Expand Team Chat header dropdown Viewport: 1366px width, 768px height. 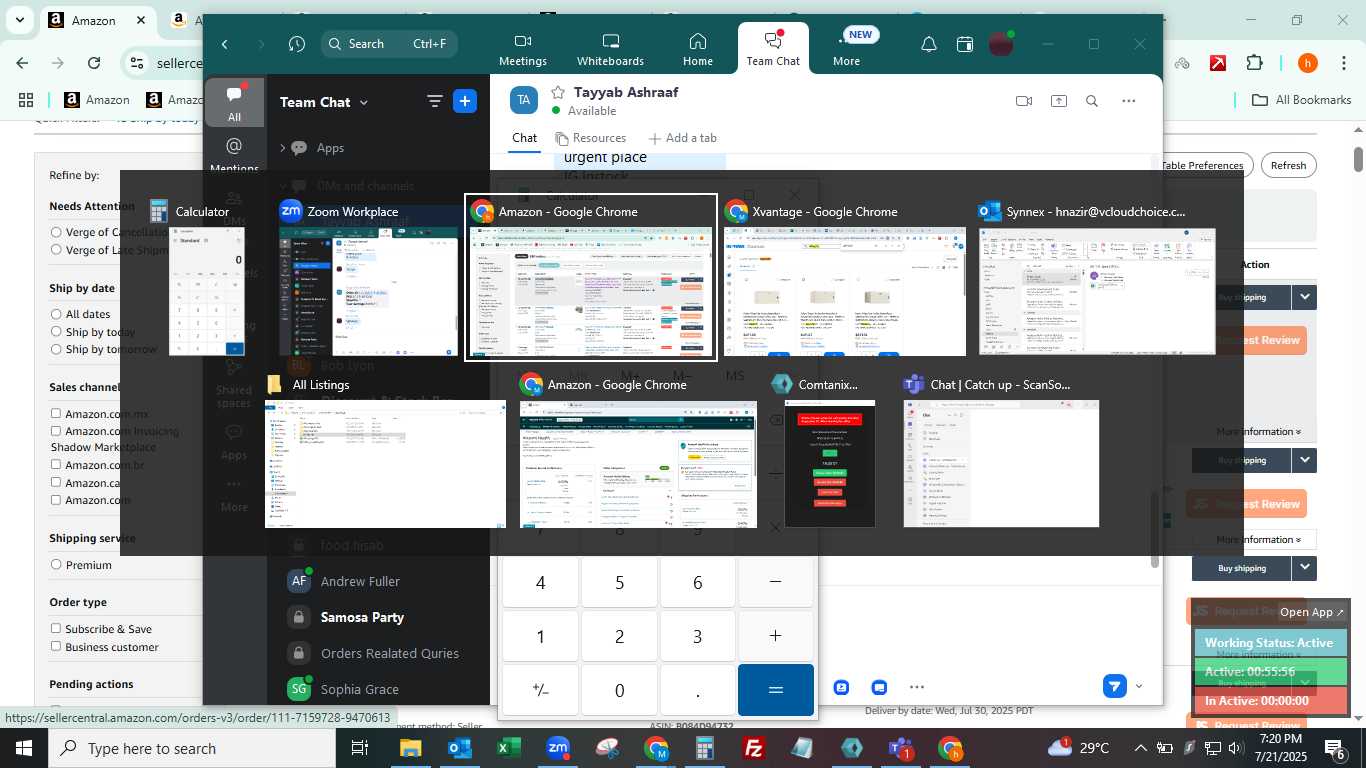coord(364,102)
